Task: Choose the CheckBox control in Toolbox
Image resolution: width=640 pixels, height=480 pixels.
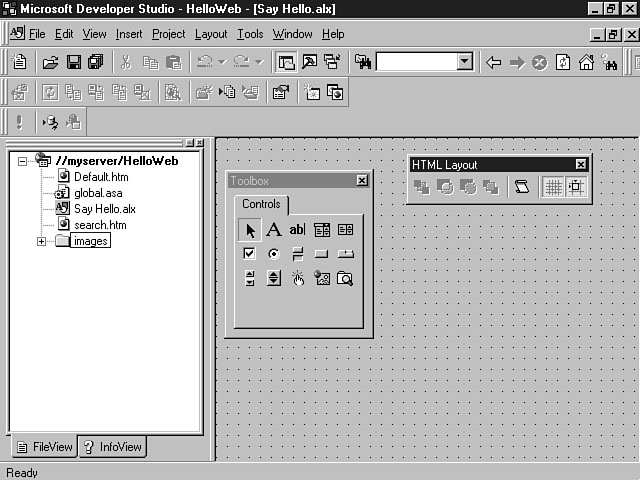Action: (250, 254)
